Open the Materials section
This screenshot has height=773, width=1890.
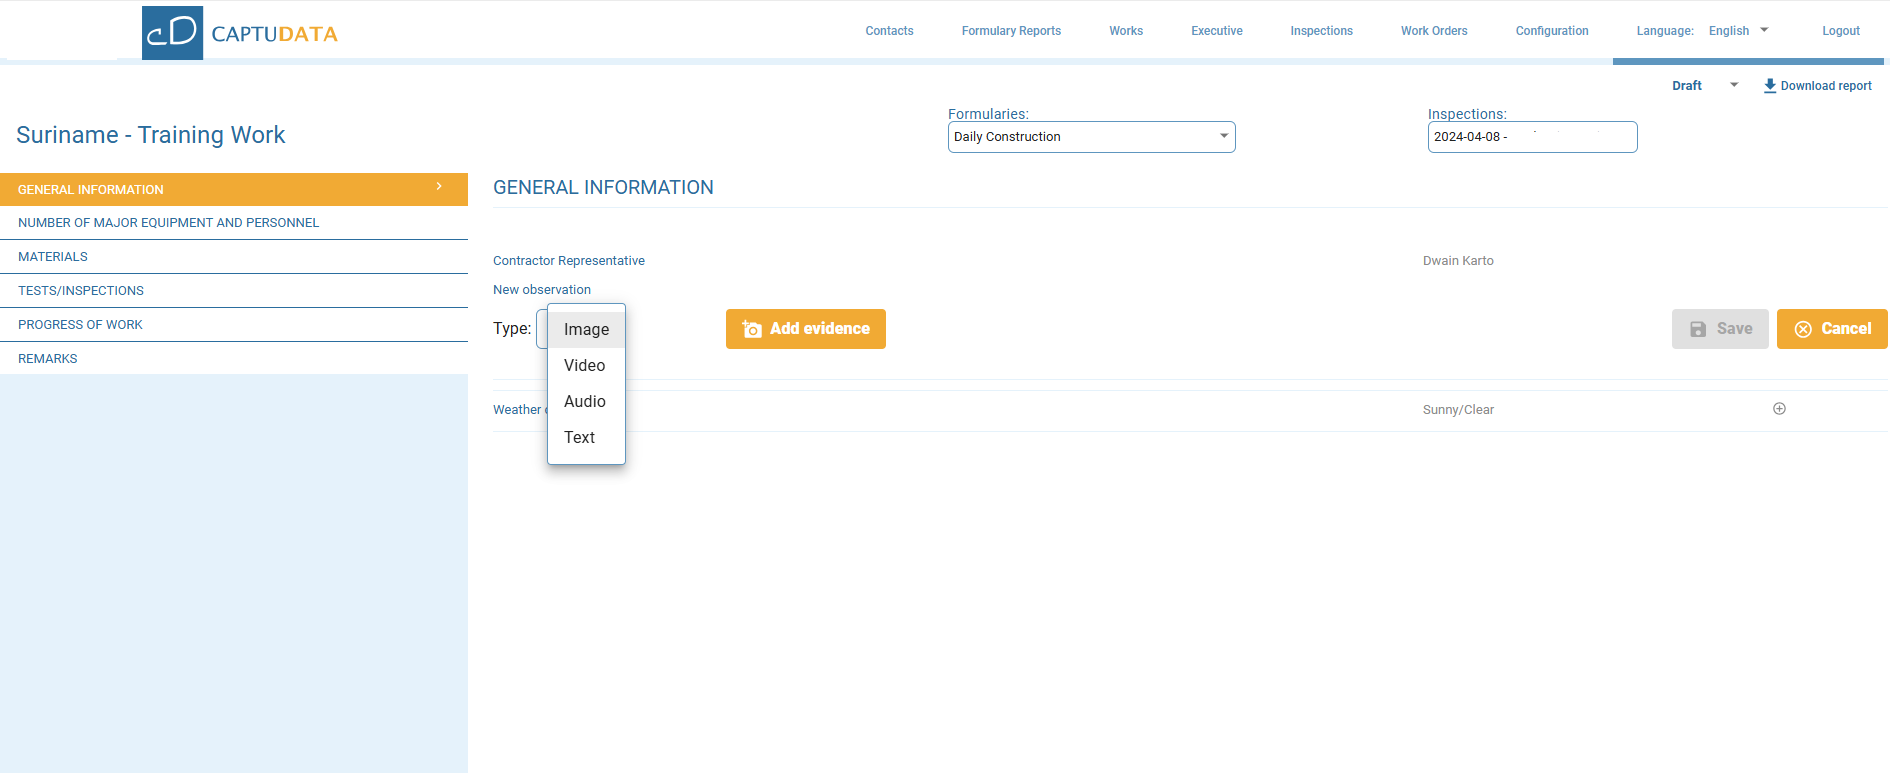click(x=53, y=257)
